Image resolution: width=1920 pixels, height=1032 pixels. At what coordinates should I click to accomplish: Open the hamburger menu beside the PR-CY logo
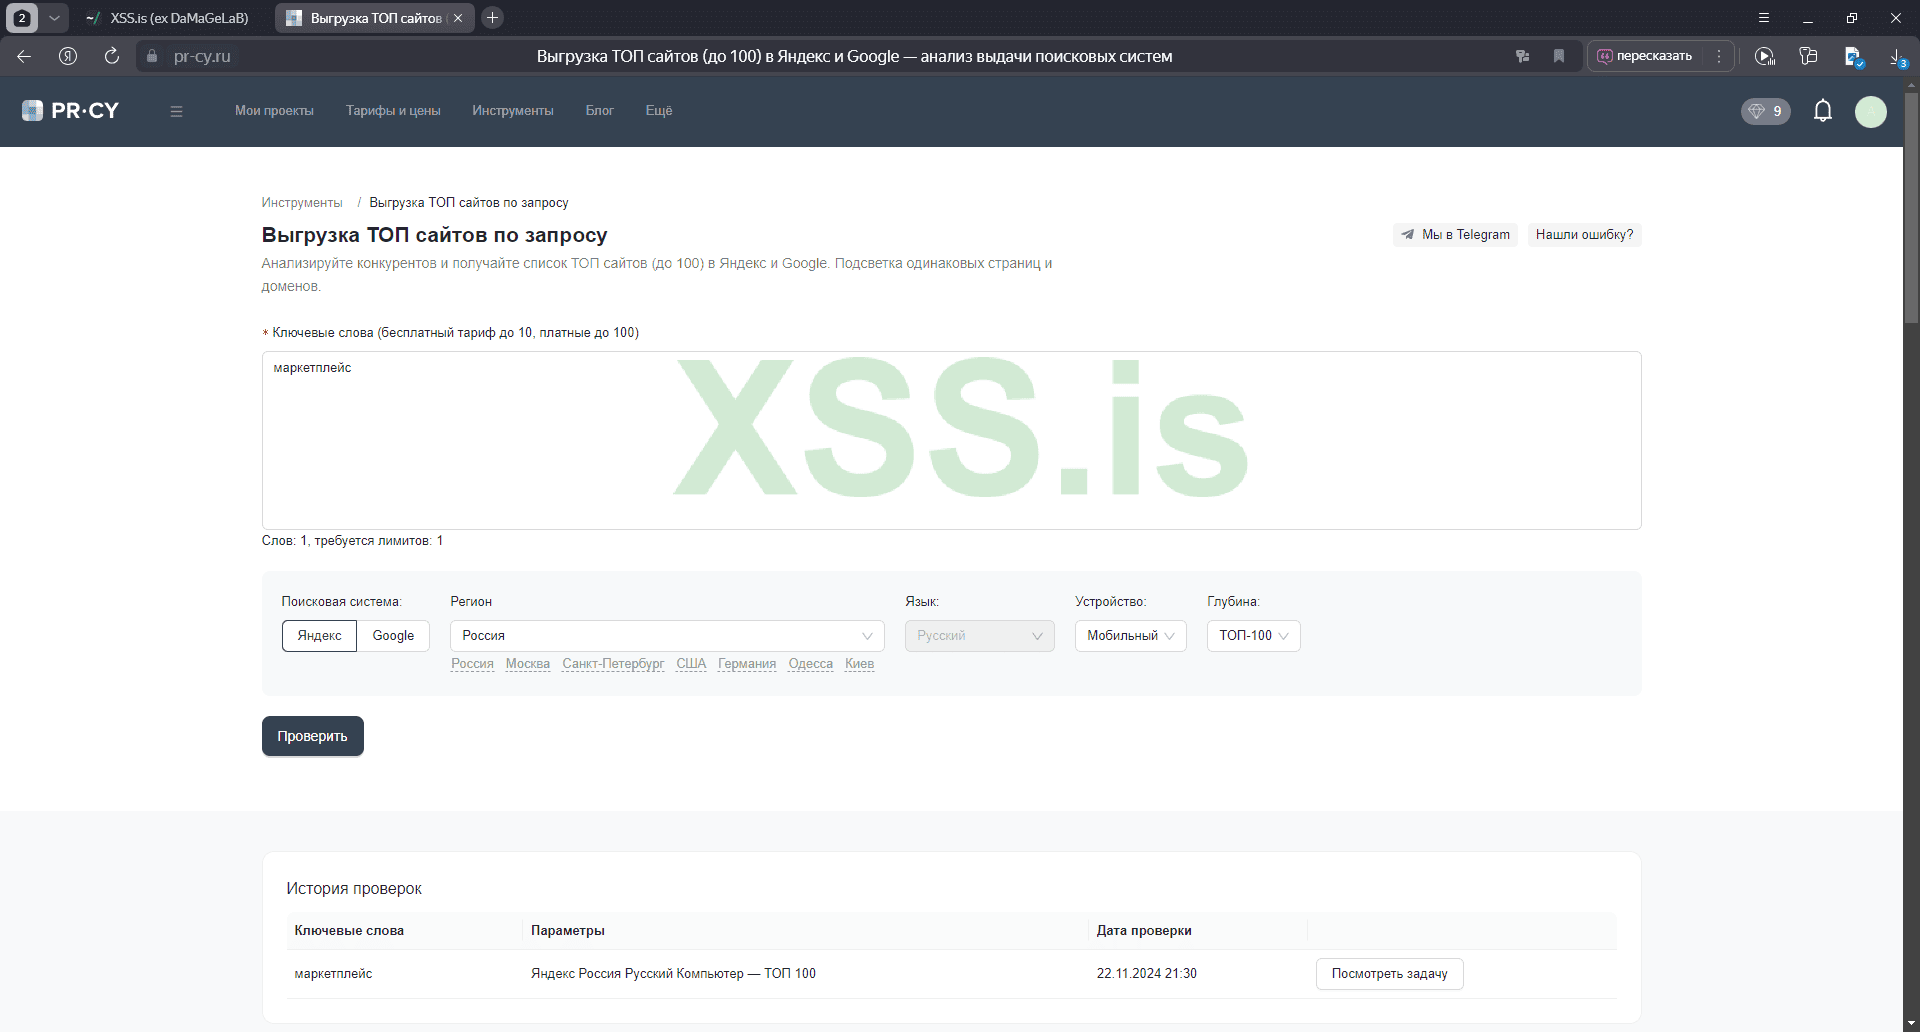coord(176,111)
